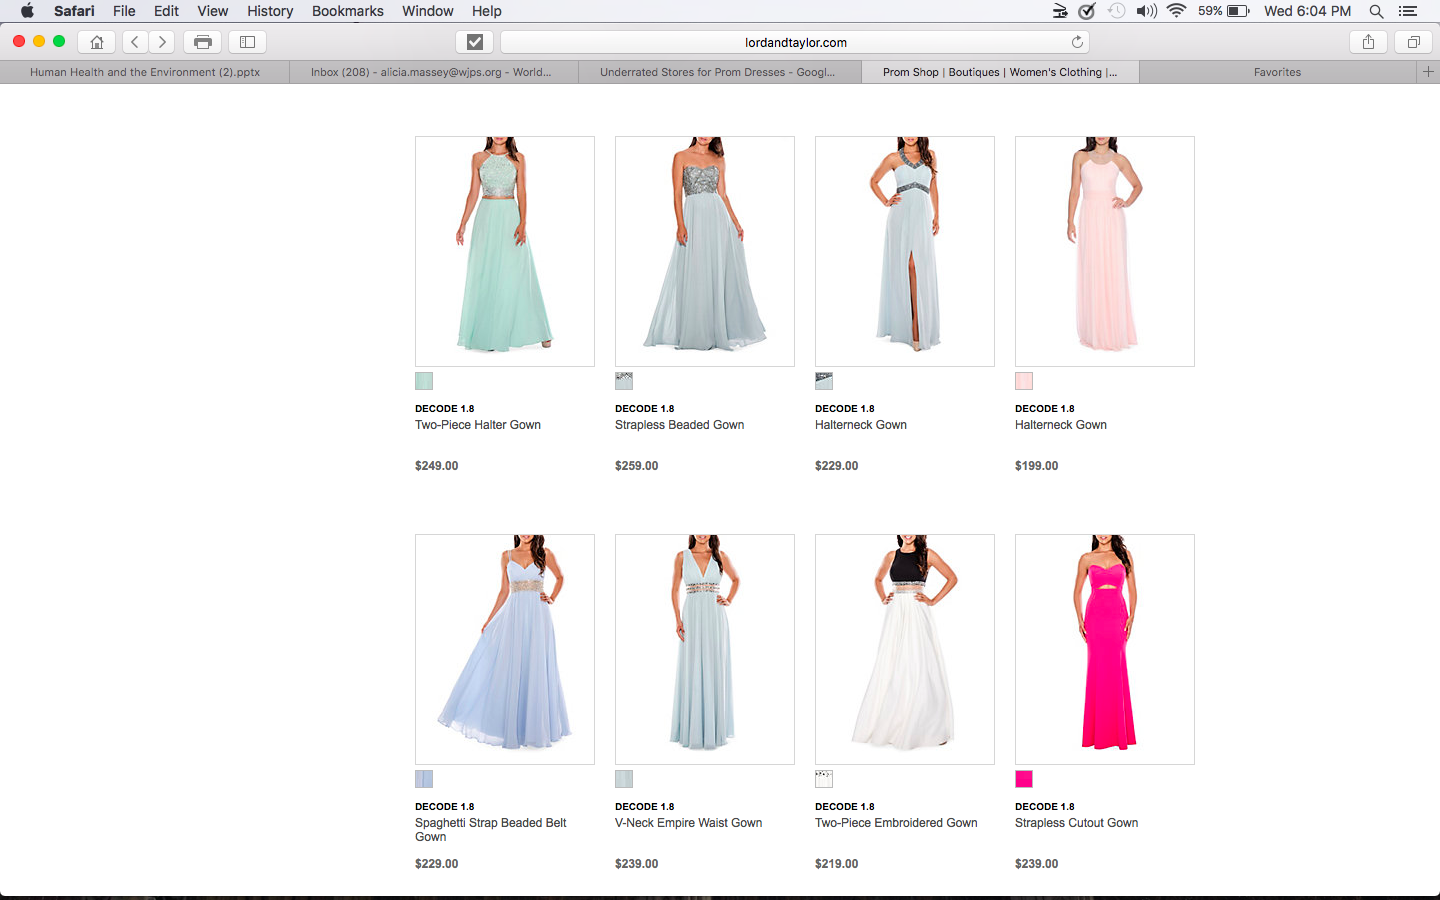Select hot pink swatch under Strapless Cutout Gown

pyautogui.click(x=1024, y=779)
